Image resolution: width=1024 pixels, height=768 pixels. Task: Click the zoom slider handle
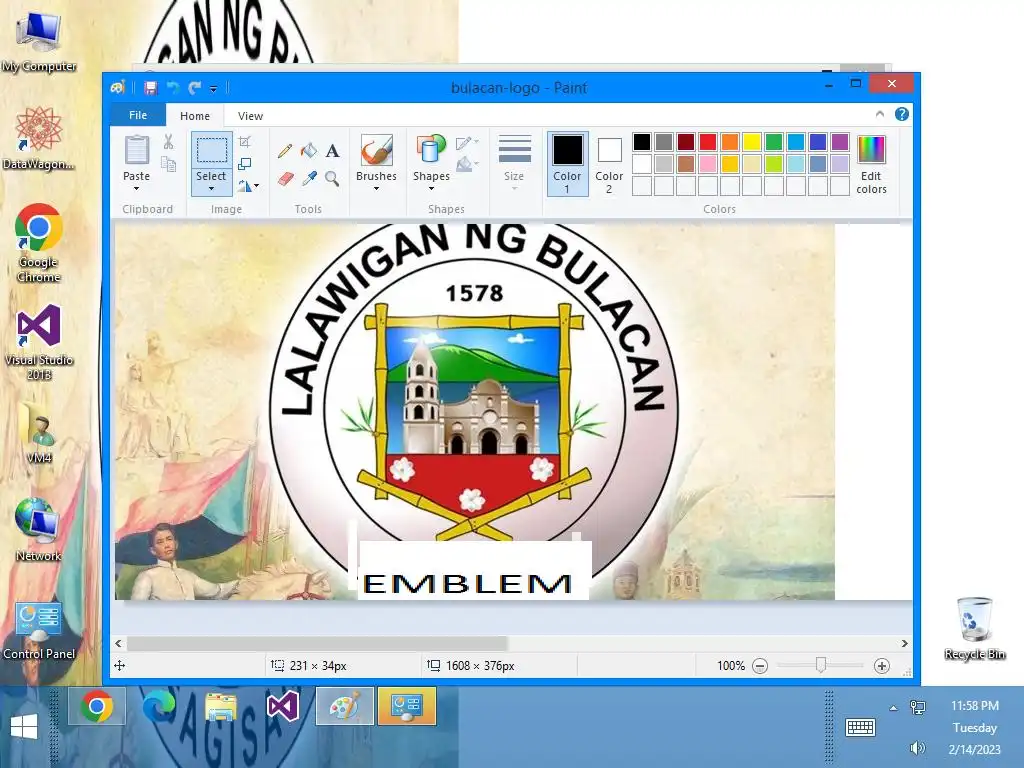click(821, 665)
